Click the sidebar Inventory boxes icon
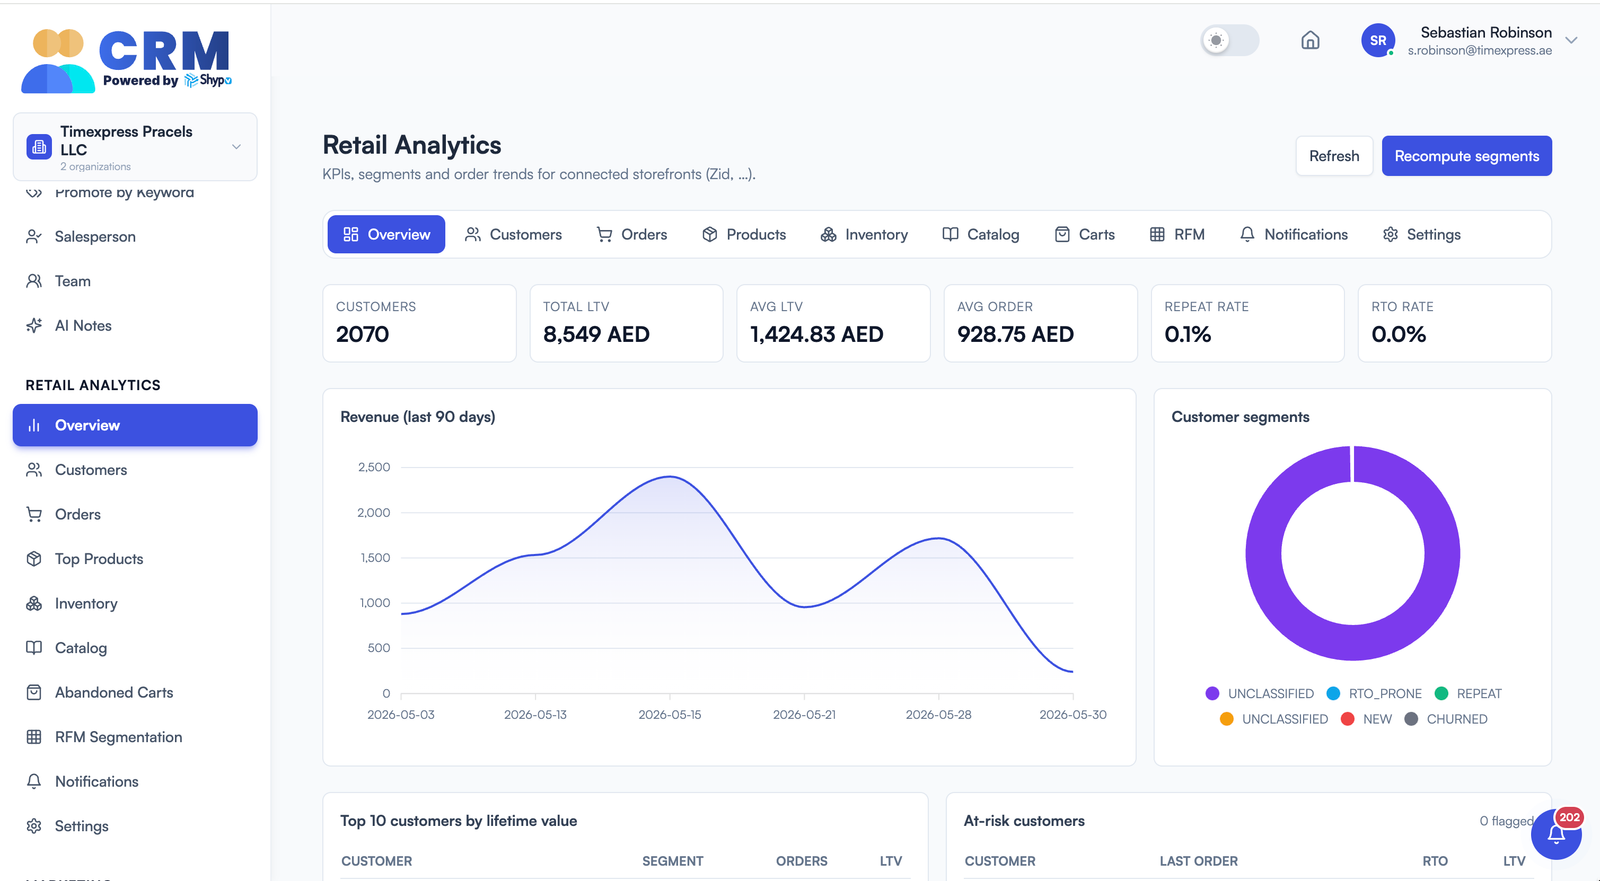The height and width of the screenshot is (881, 1600). click(x=34, y=603)
